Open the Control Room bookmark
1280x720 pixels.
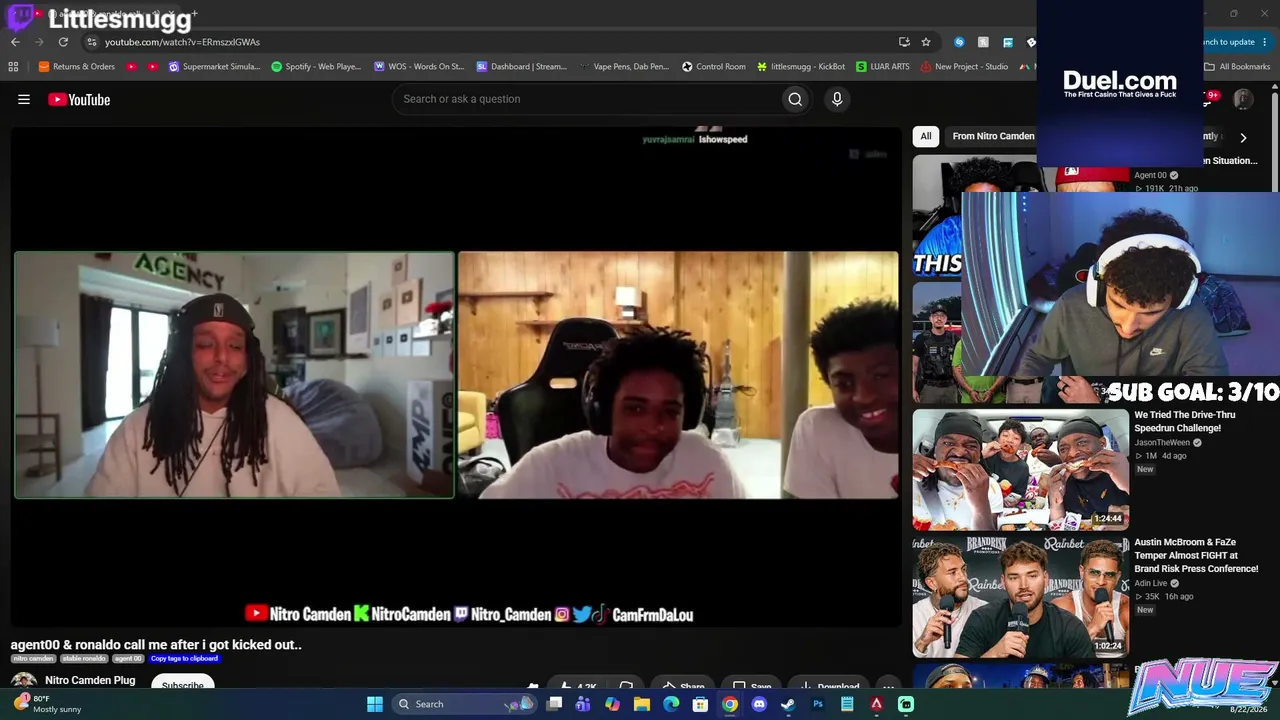coord(714,67)
